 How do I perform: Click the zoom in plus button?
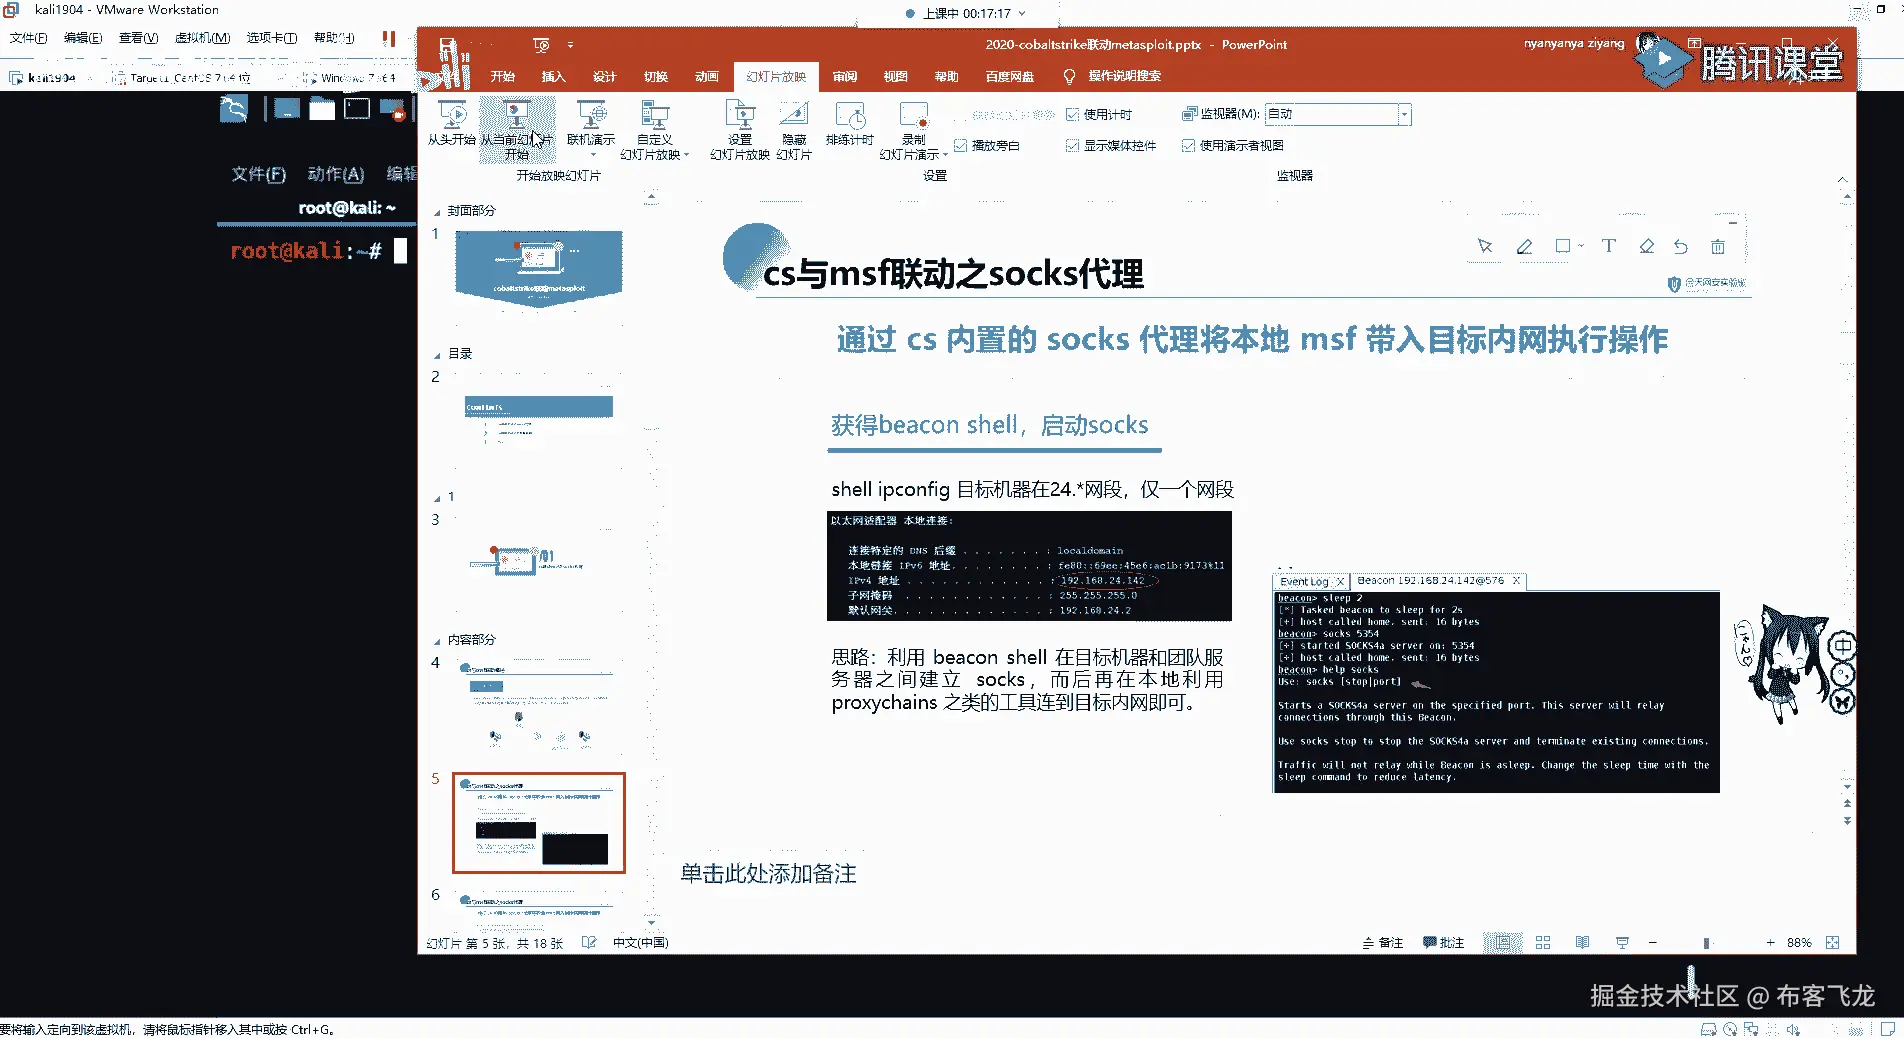coord(1770,943)
